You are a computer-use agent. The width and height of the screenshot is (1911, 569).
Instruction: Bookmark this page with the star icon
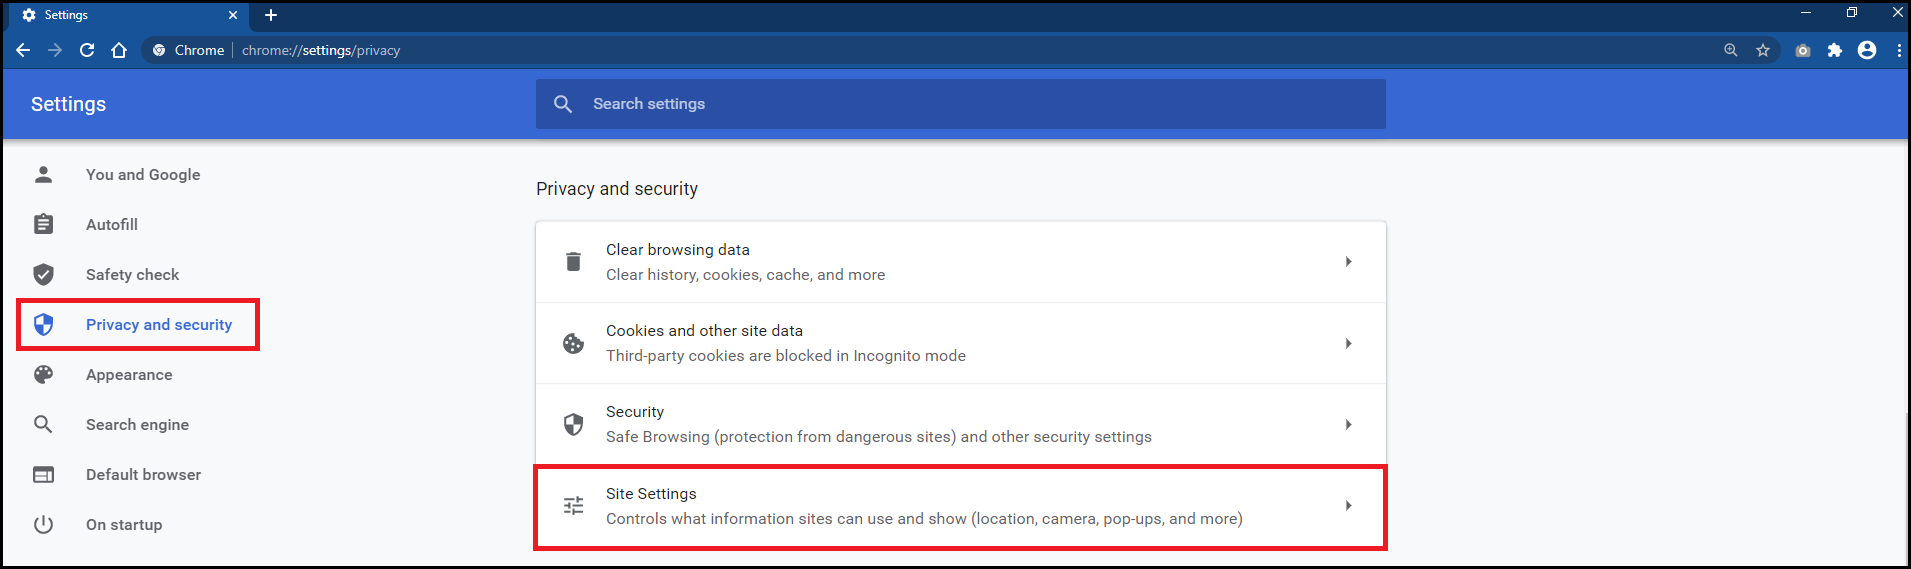pos(1763,50)
